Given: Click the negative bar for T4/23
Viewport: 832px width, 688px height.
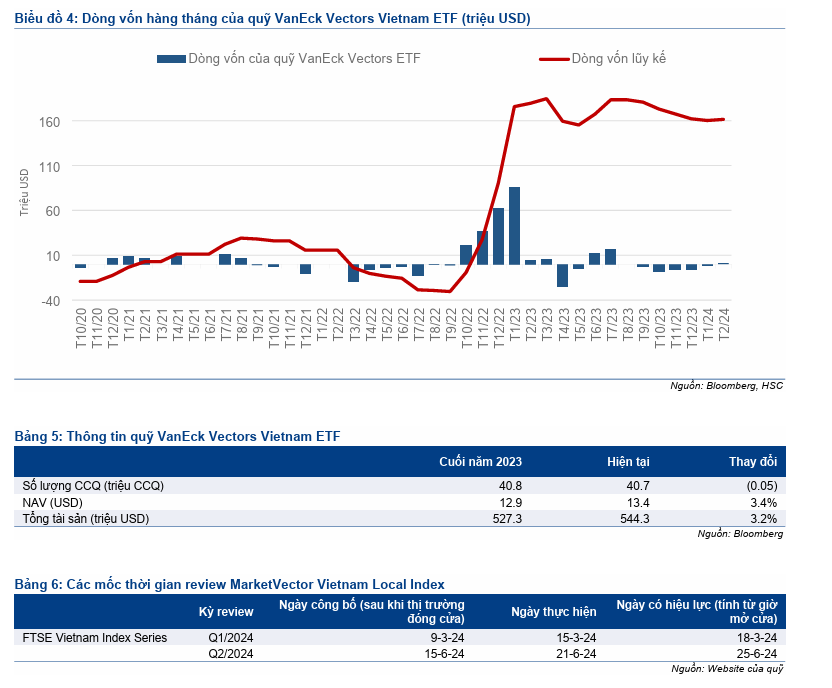Looking at the screenshot, I should coord(562,275).
